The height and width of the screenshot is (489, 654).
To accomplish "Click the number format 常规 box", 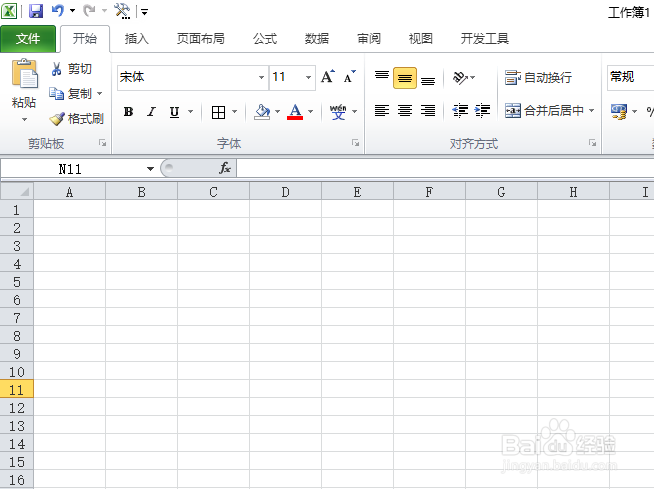I will [631, 77].
